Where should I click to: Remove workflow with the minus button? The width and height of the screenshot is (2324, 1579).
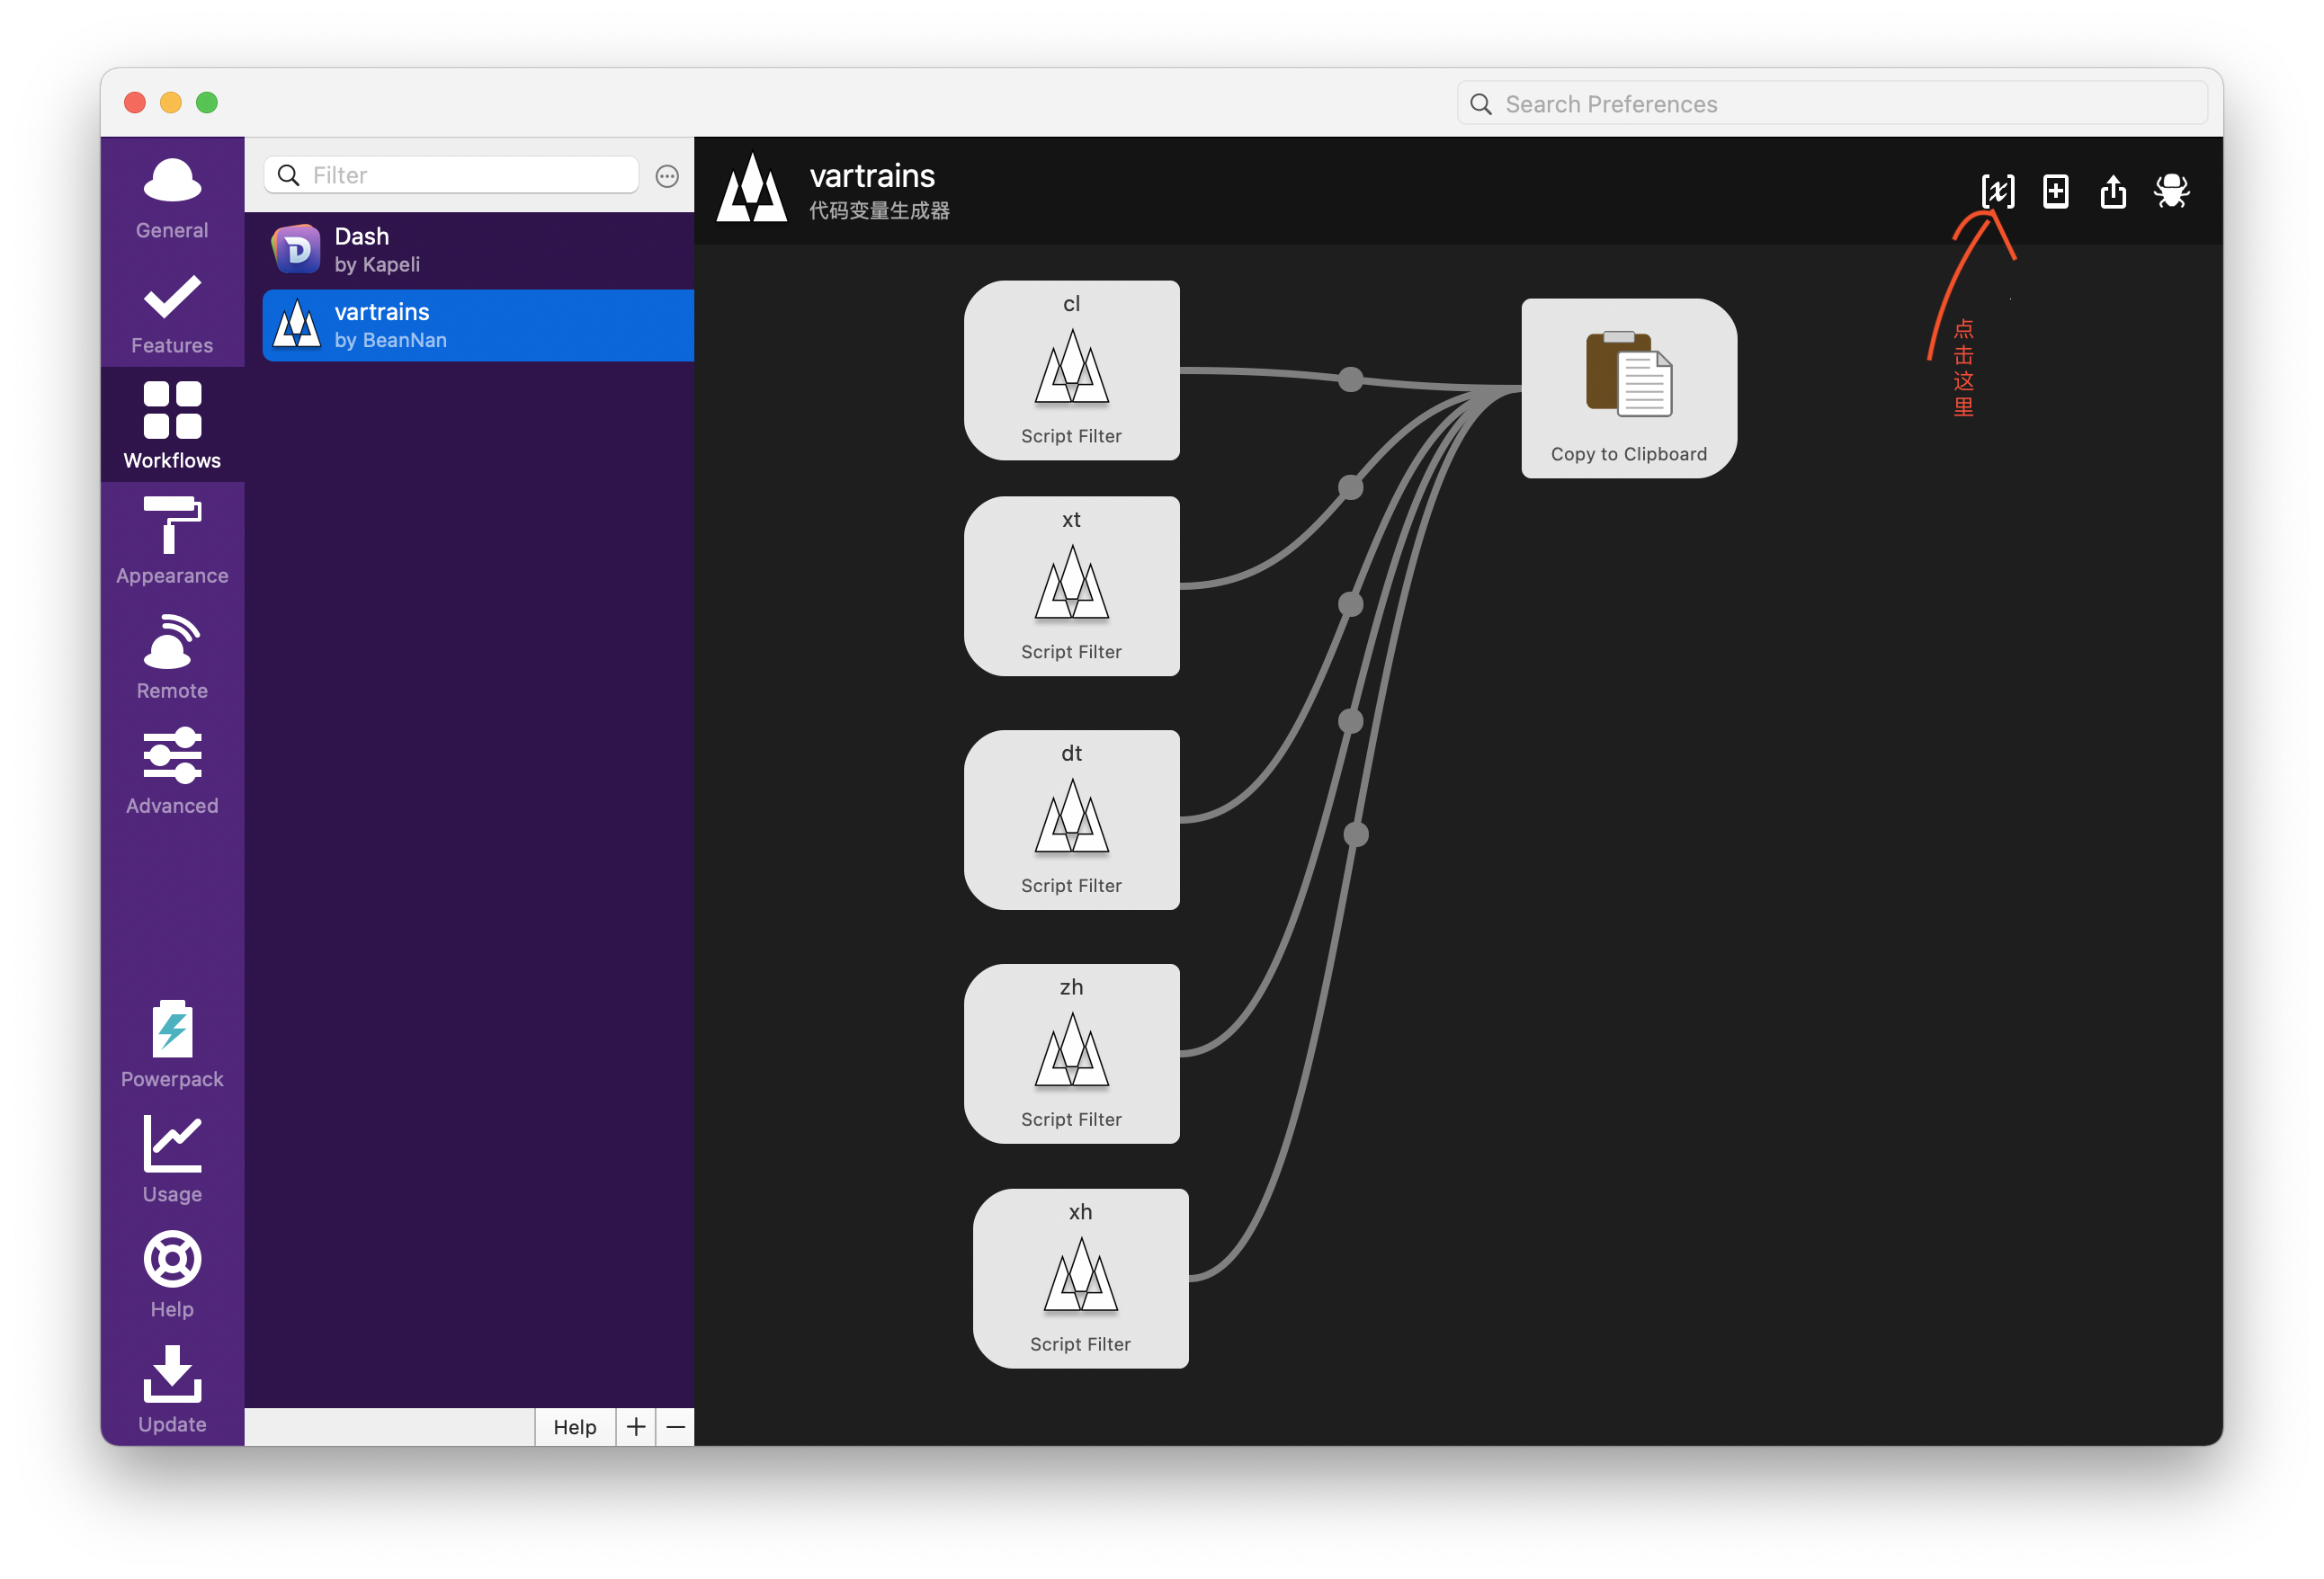tap(676, 1427)
